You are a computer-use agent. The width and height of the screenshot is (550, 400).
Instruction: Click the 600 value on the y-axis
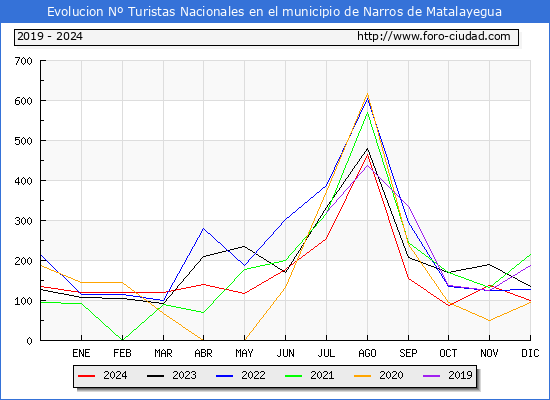23,101
